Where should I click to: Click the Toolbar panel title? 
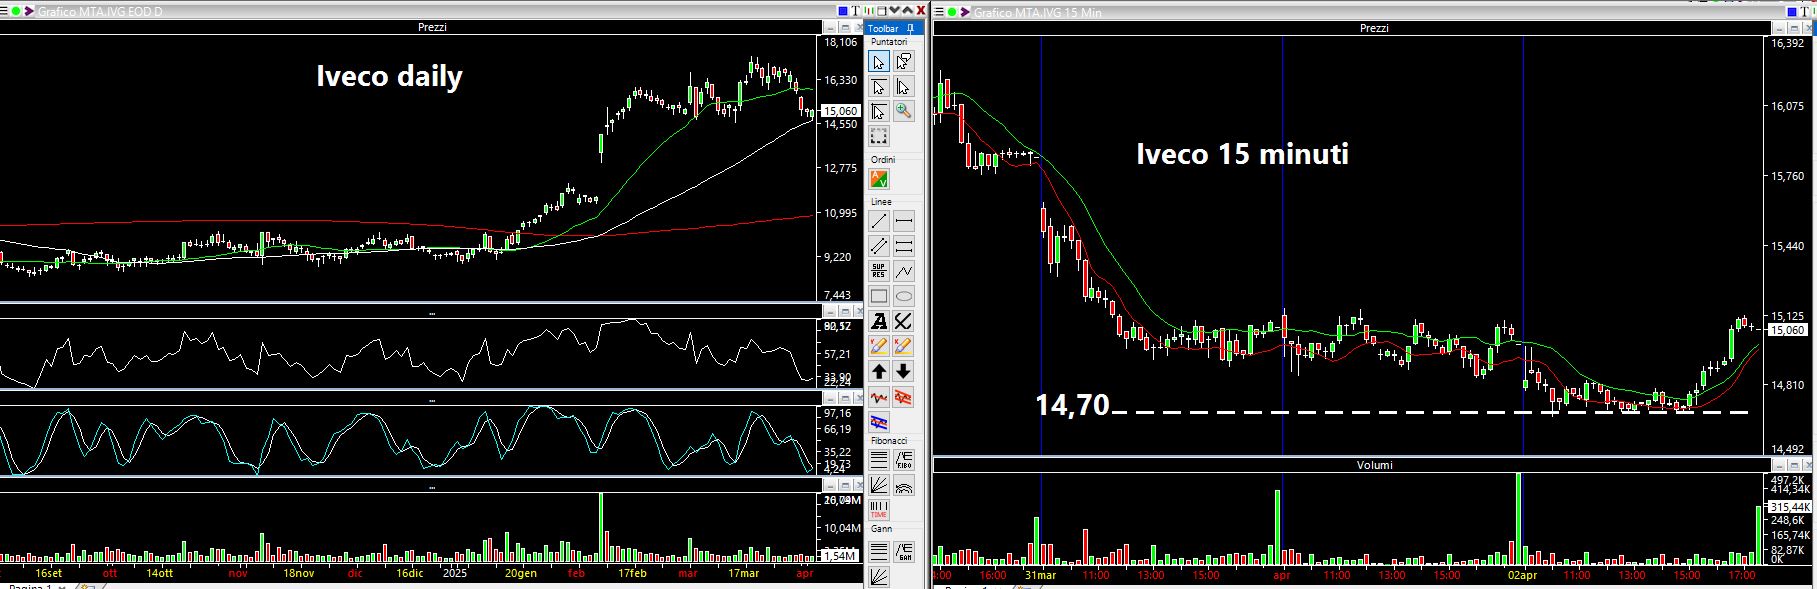tap(883, 29)
